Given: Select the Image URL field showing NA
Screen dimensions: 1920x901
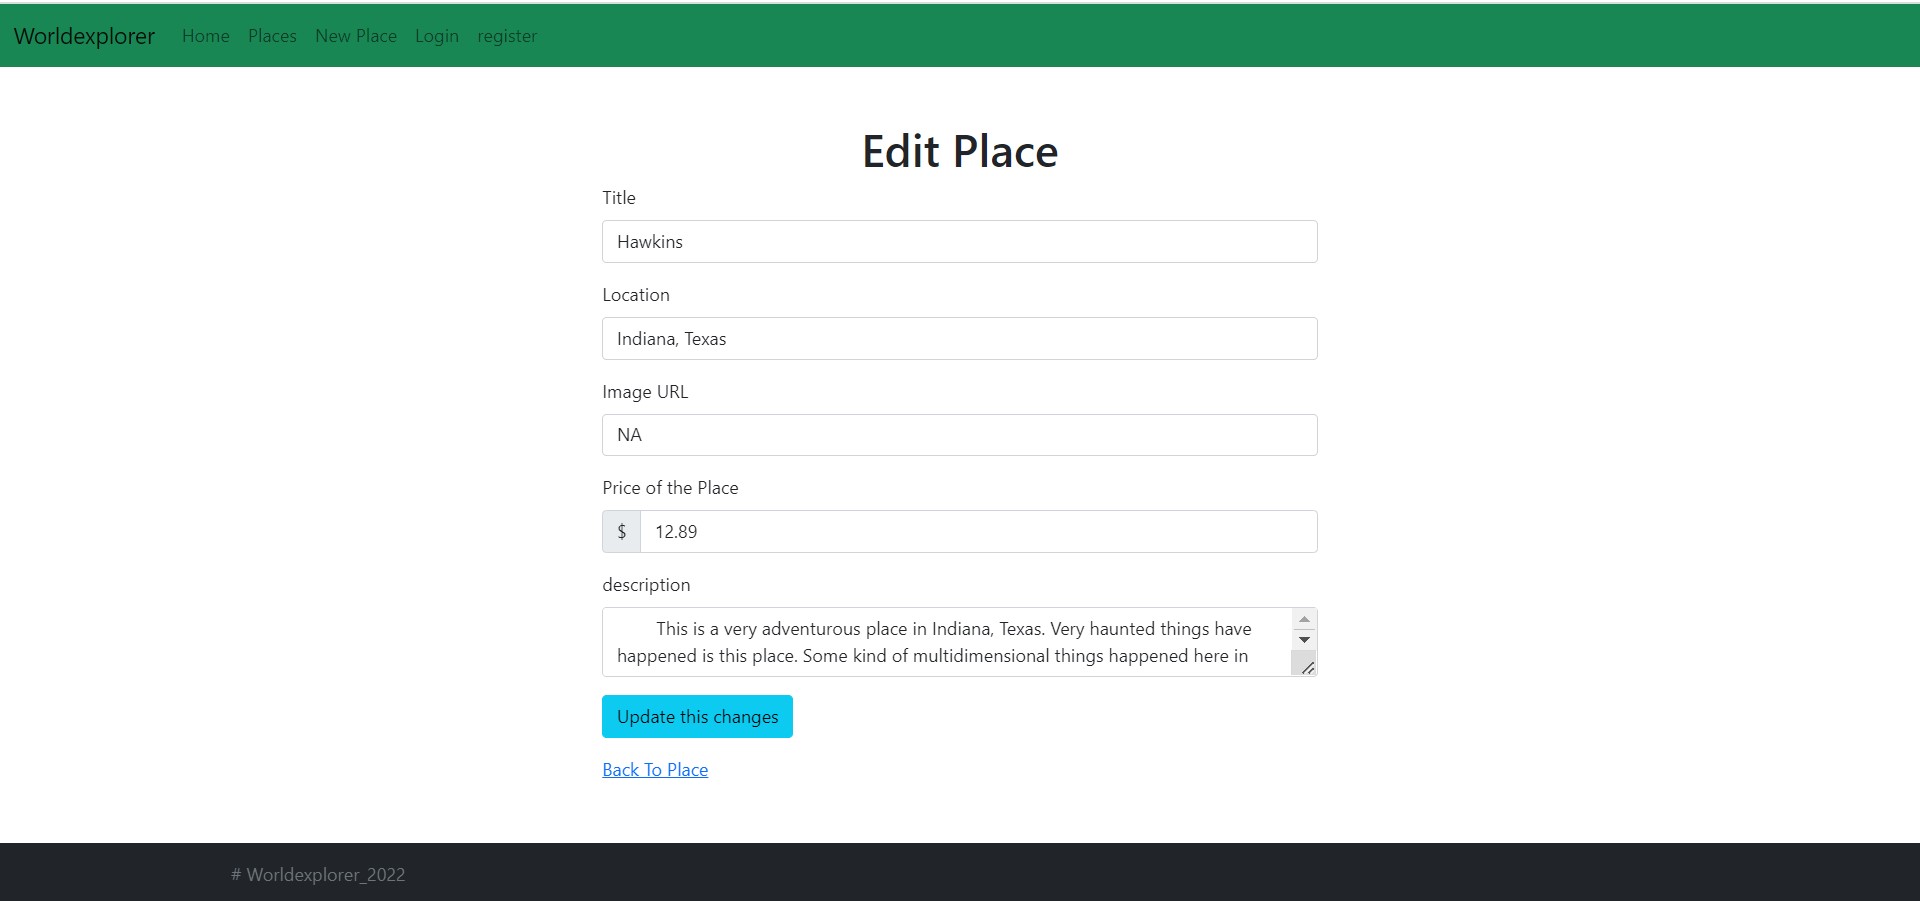Looking at the screenshot, I should point(959,434).
